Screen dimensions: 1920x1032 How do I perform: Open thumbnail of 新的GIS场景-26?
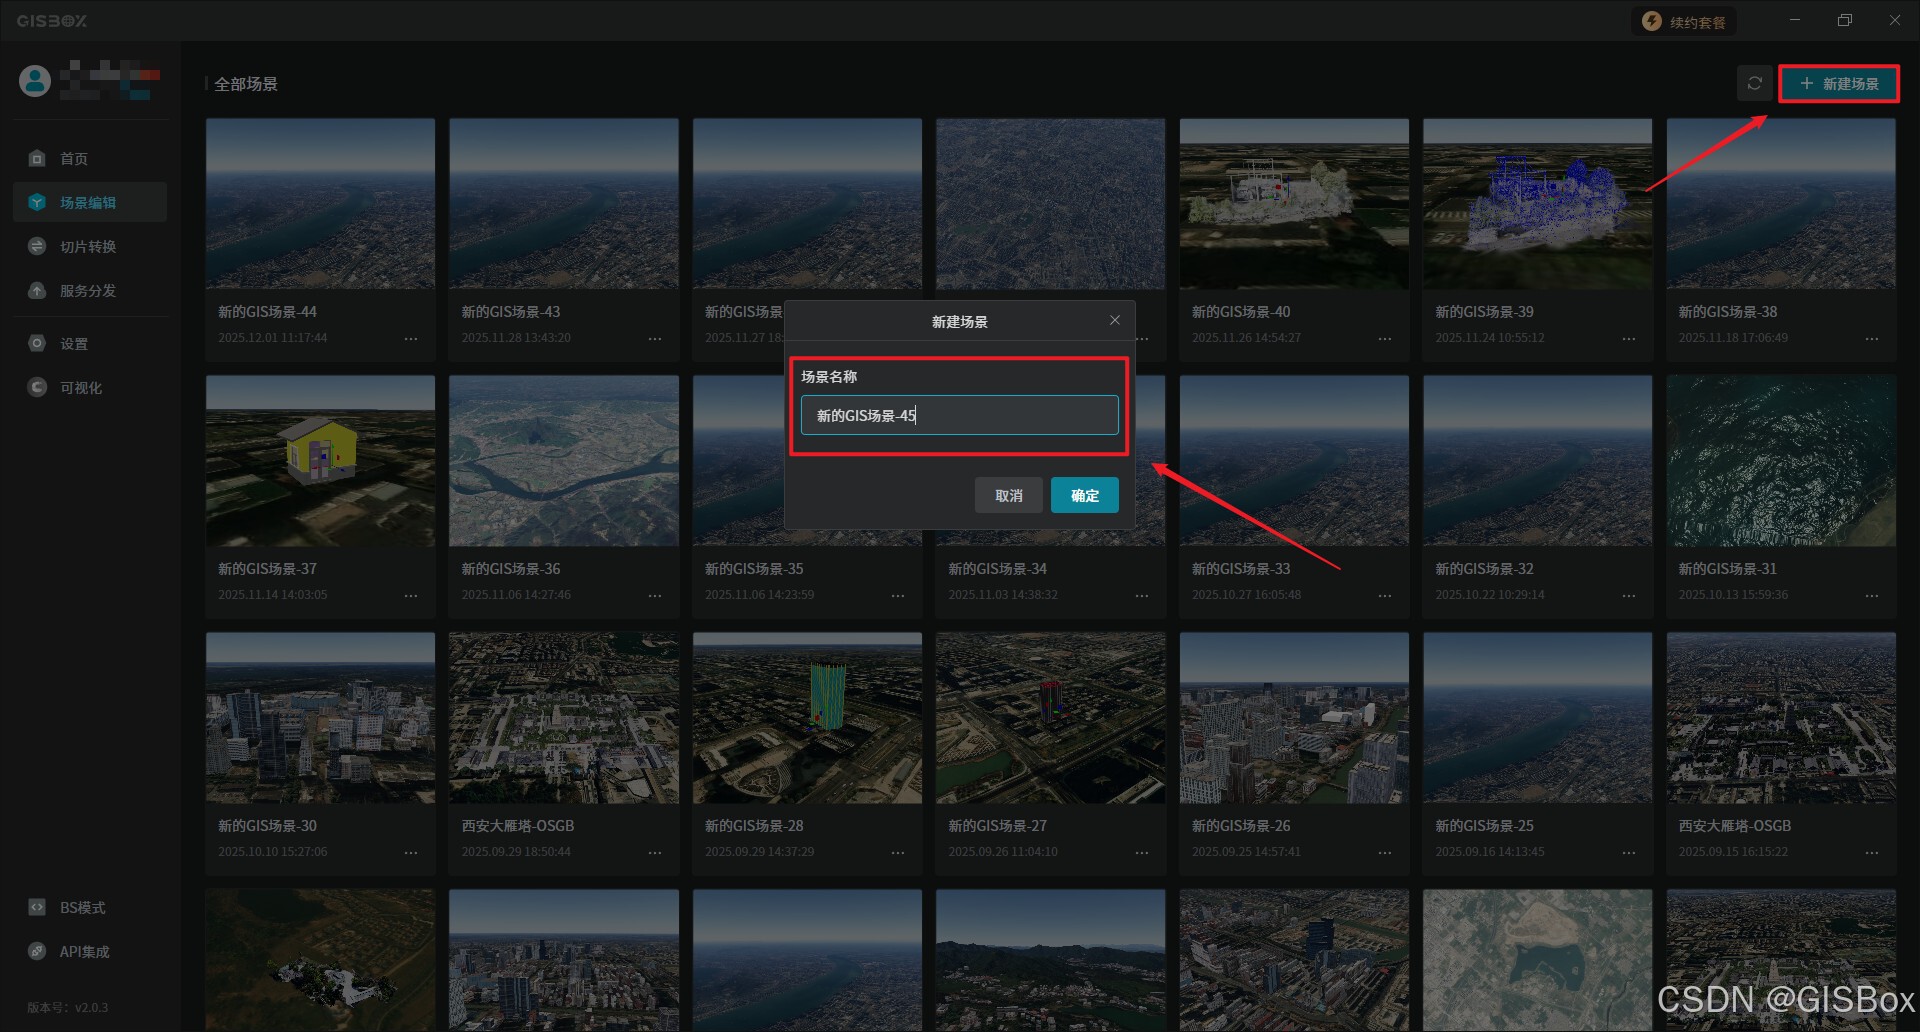(1294, 718)
